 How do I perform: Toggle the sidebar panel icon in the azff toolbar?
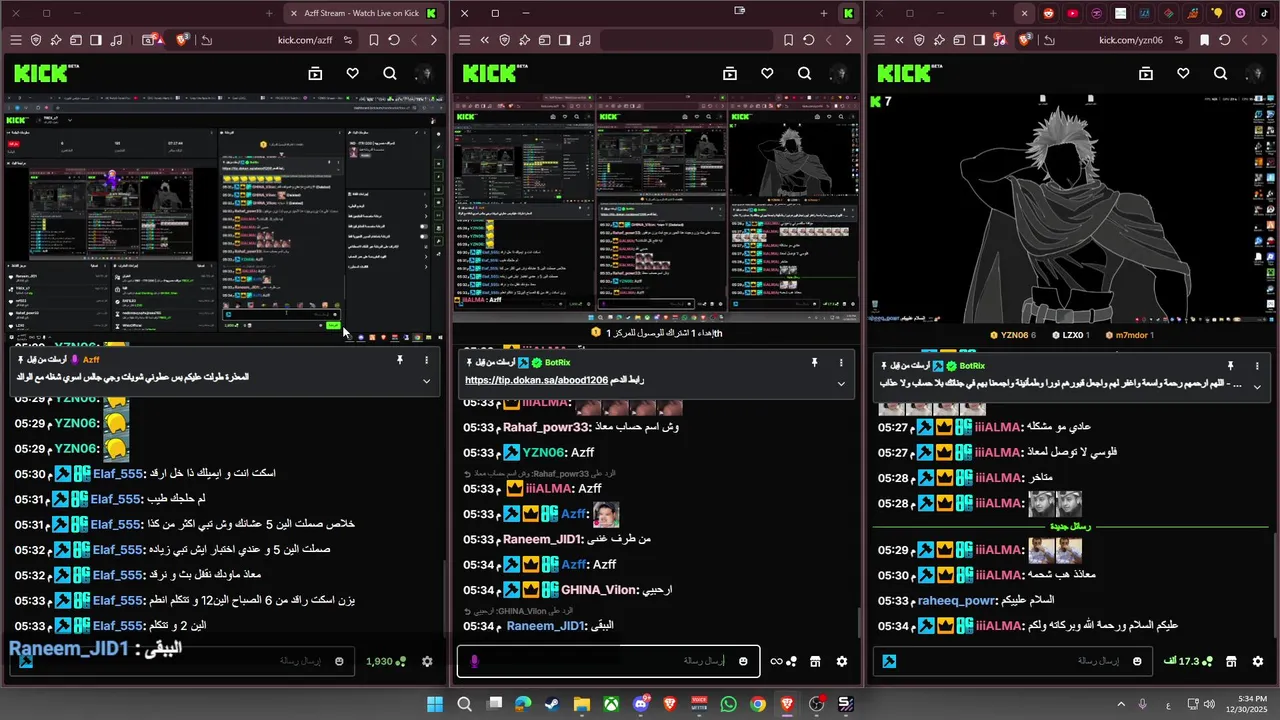(x=96, y=40)
